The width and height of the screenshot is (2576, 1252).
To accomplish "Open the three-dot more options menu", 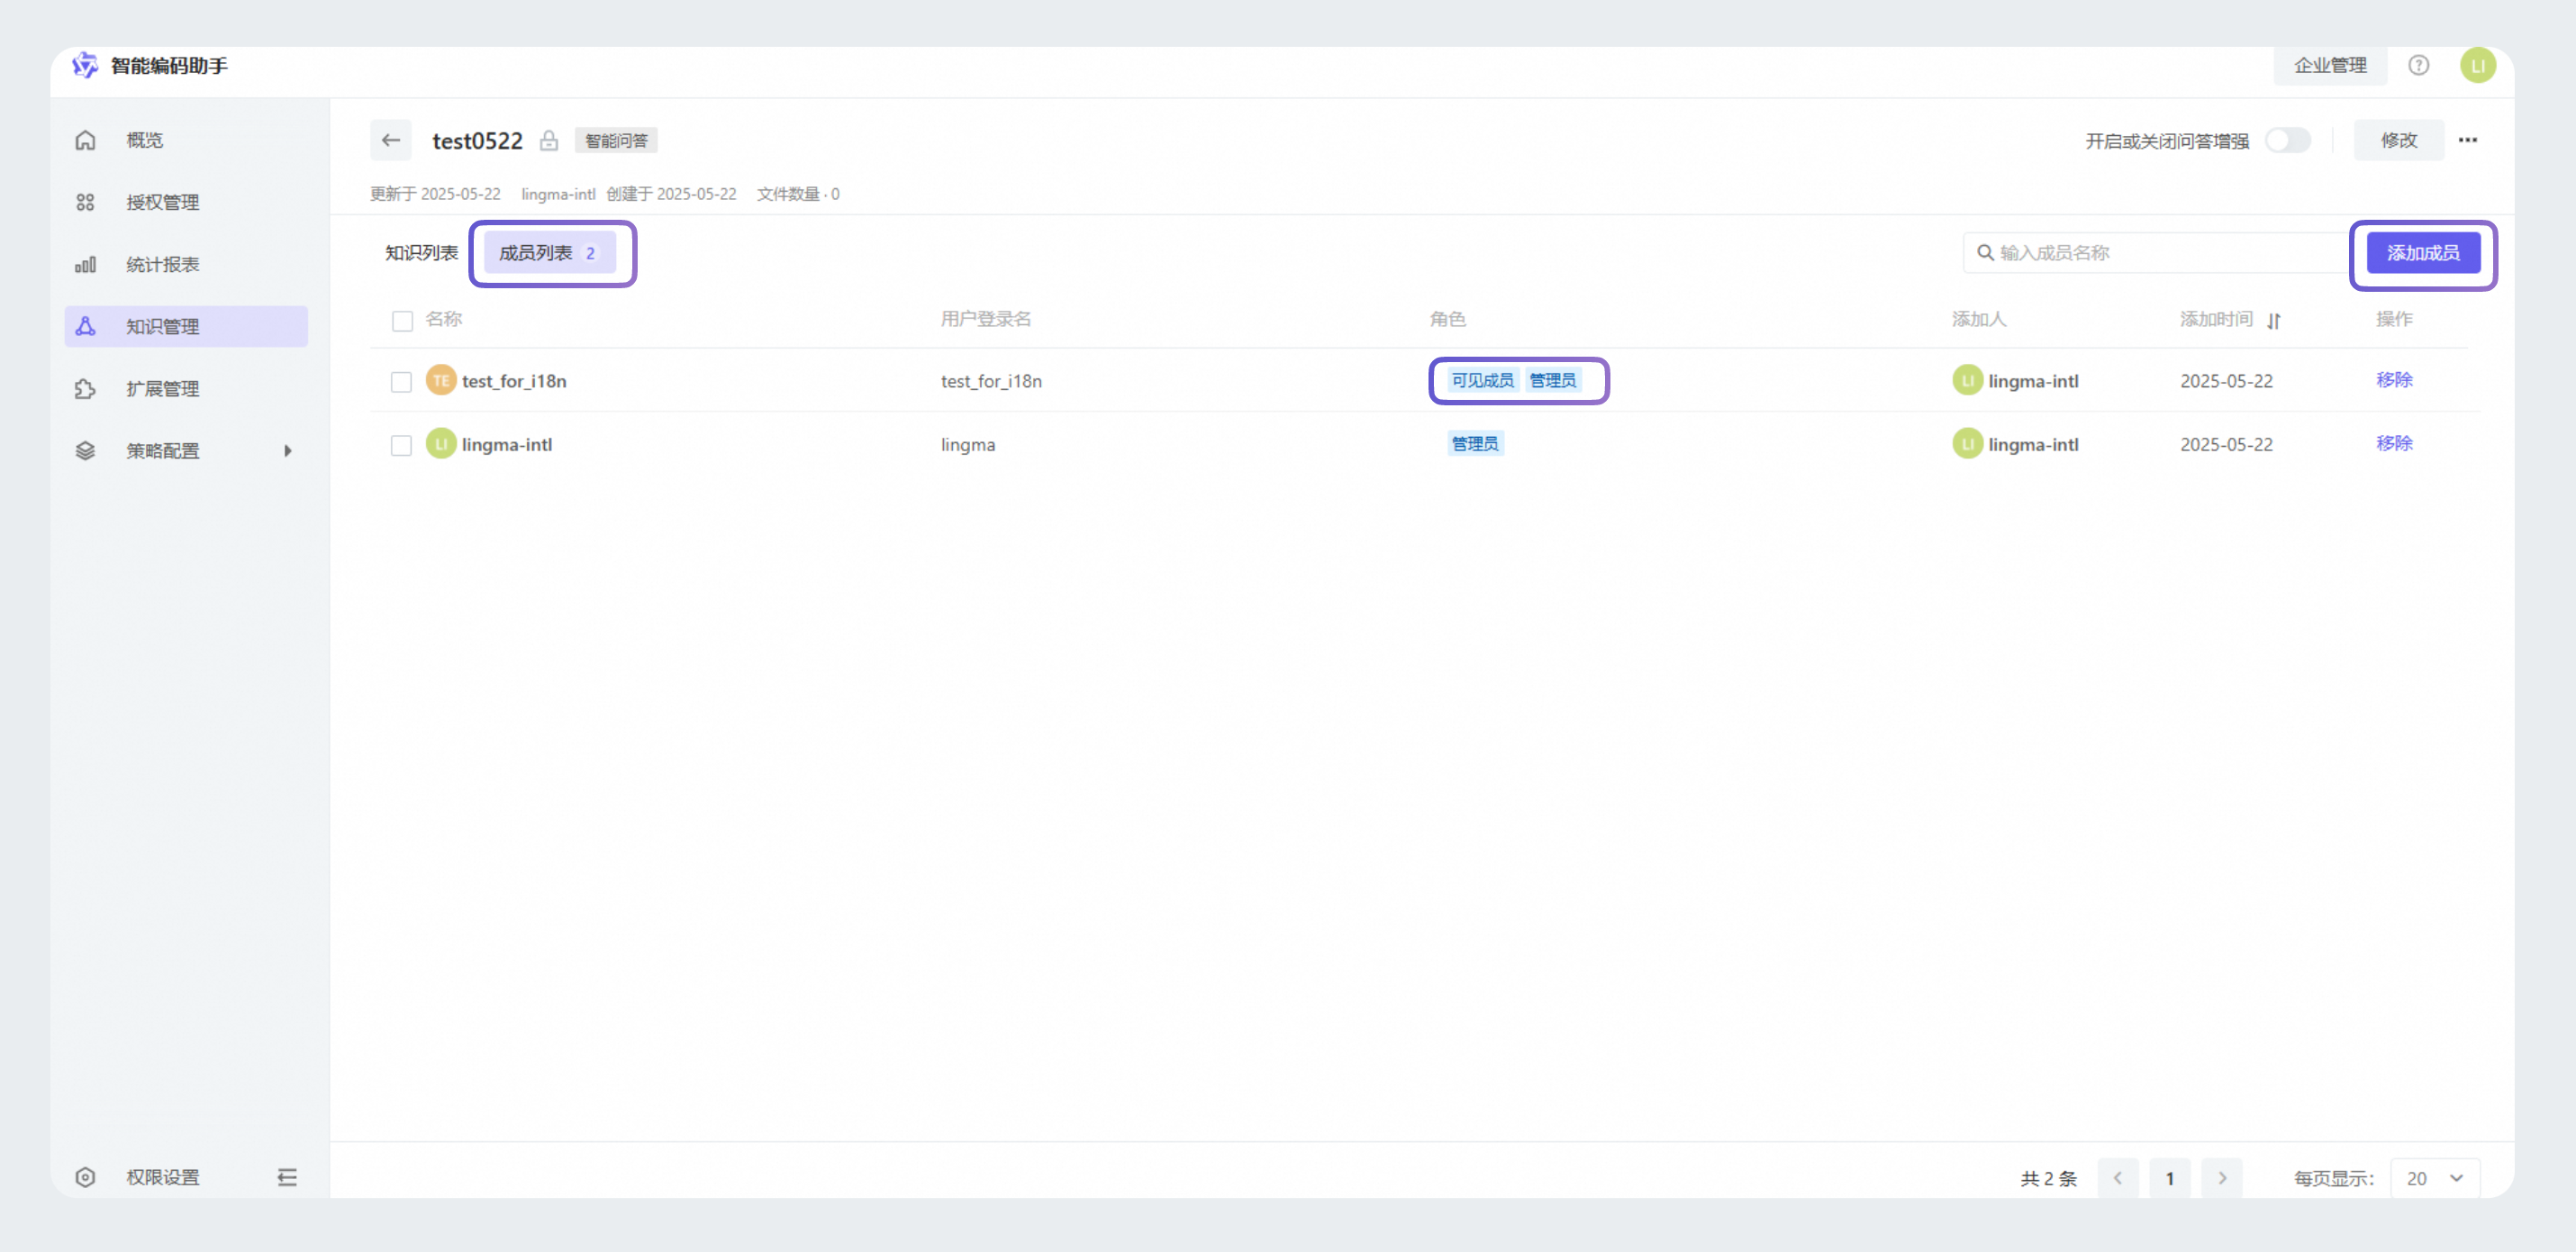I will (x=2467, y=140).
